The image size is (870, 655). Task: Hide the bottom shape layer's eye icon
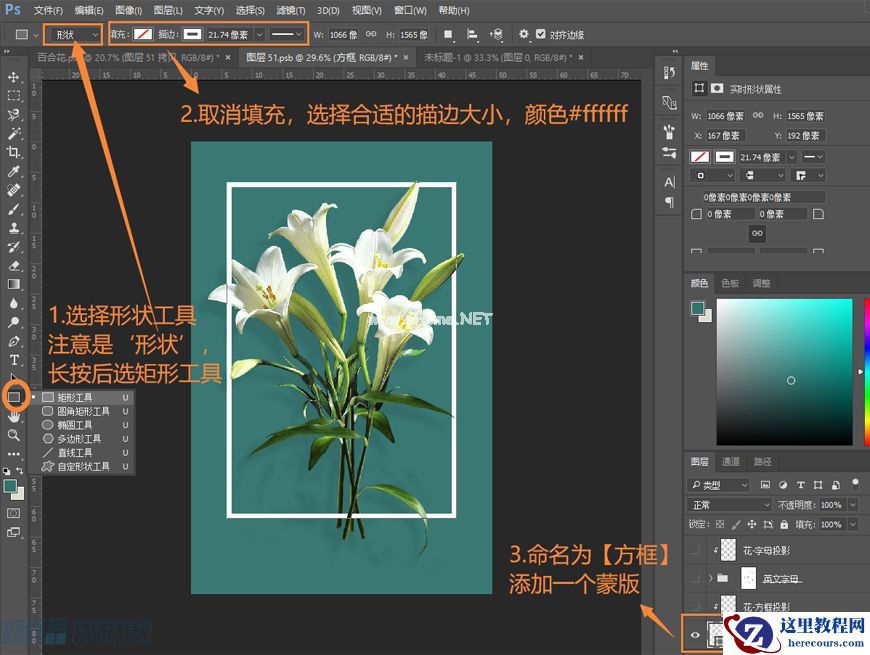(x=697, y=634)
